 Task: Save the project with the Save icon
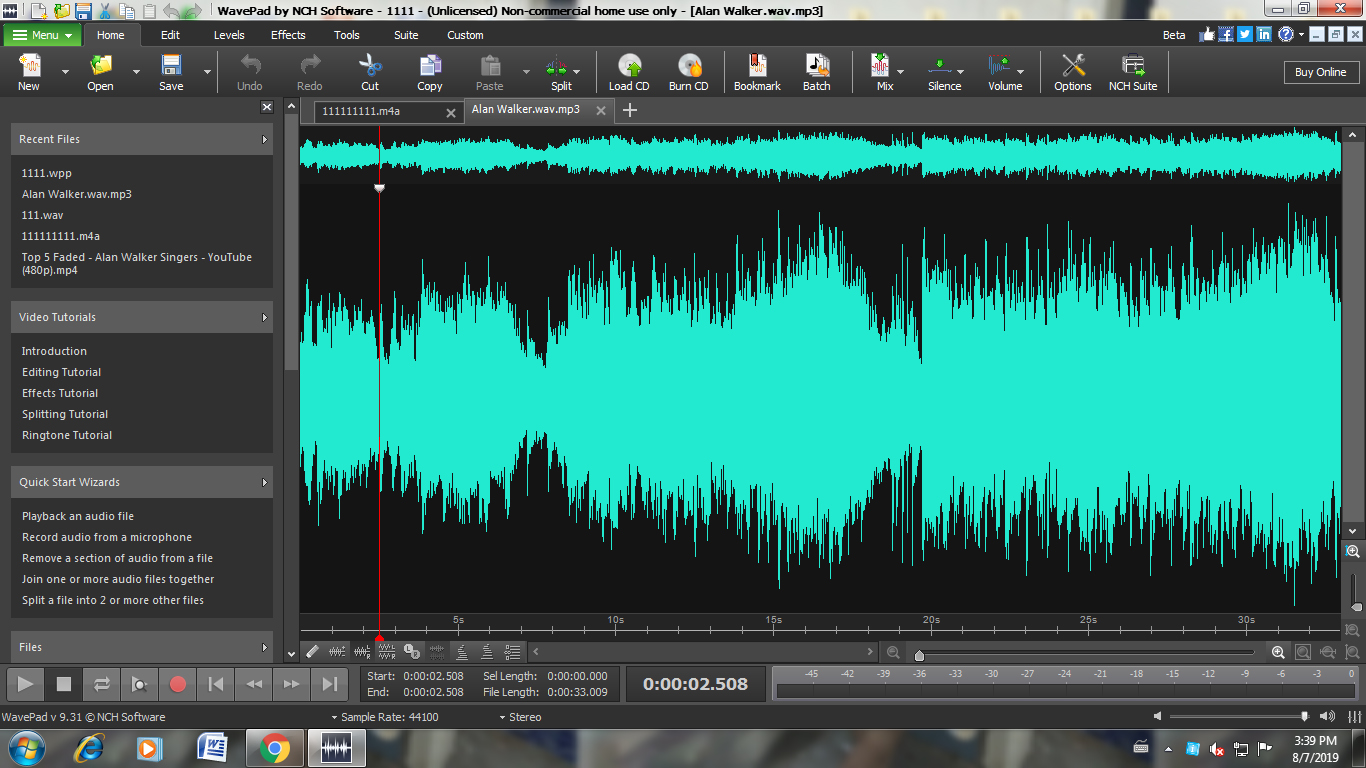click(x=171, y=72)
